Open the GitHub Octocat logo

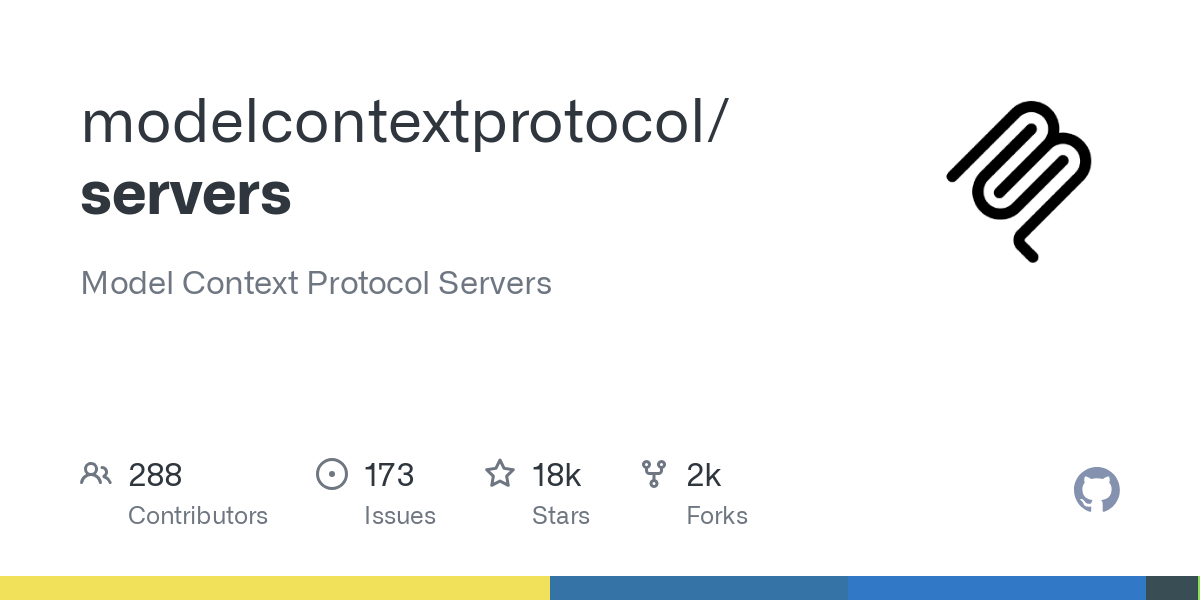[x=1096, y=491]
